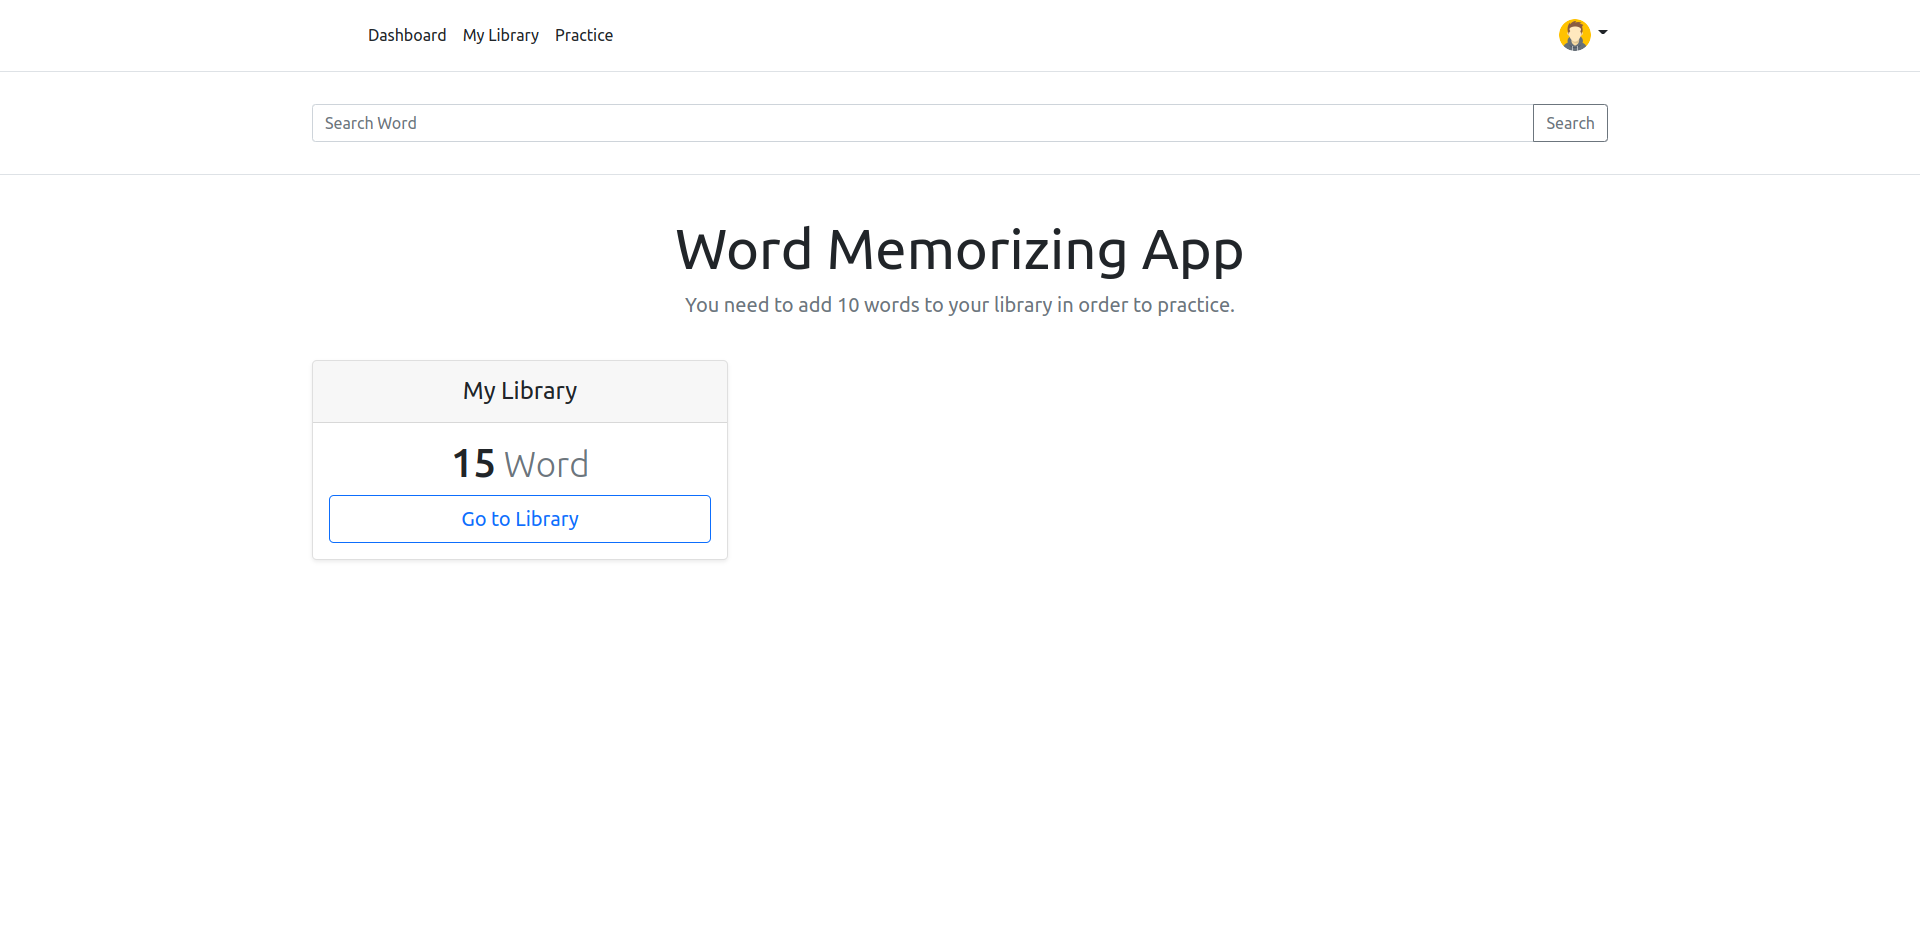This screenshot has height=943, width=1920.
Task: Click the '15 Word' count text
Action: coord(520,464)
